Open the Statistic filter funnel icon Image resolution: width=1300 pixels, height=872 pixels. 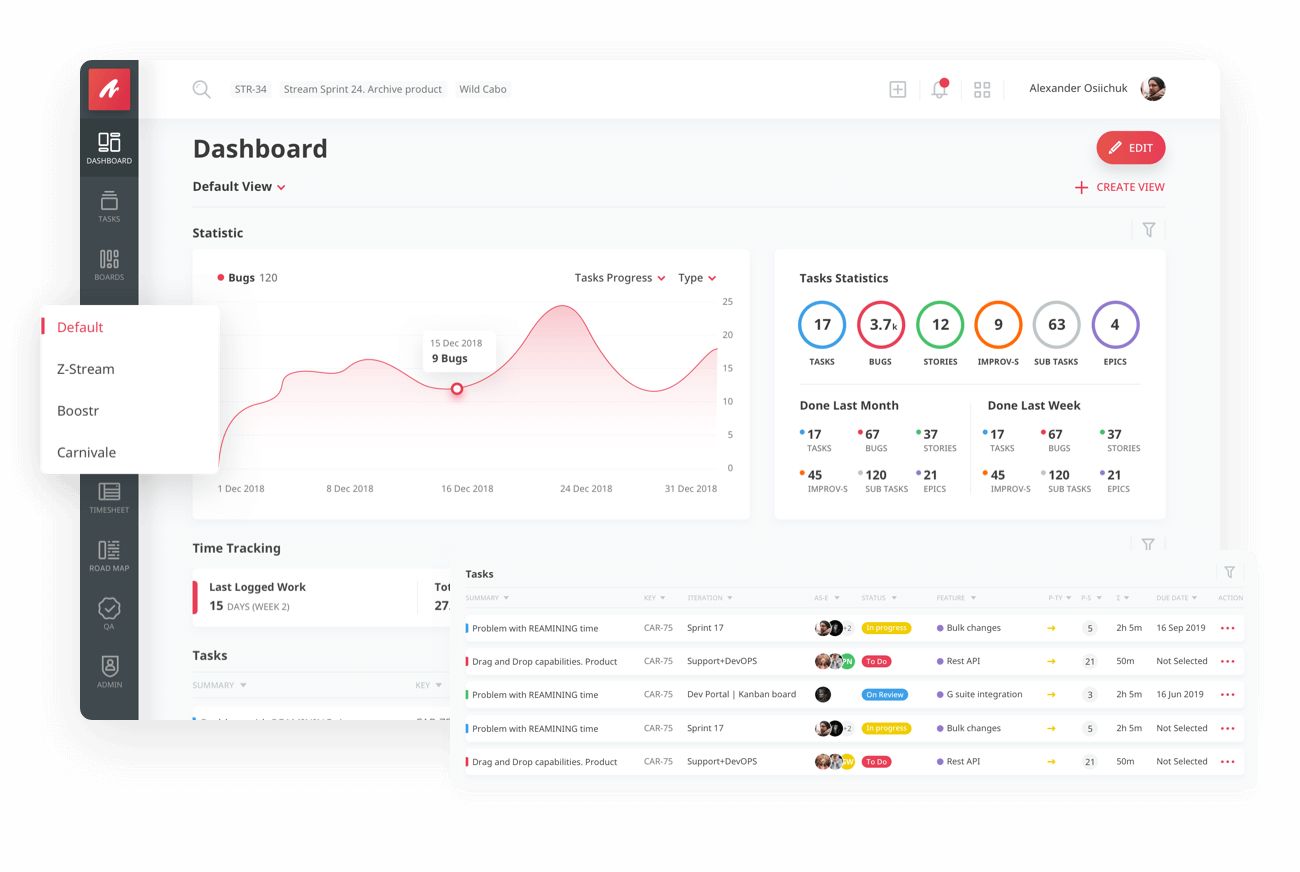click(x=1148, y=230)
